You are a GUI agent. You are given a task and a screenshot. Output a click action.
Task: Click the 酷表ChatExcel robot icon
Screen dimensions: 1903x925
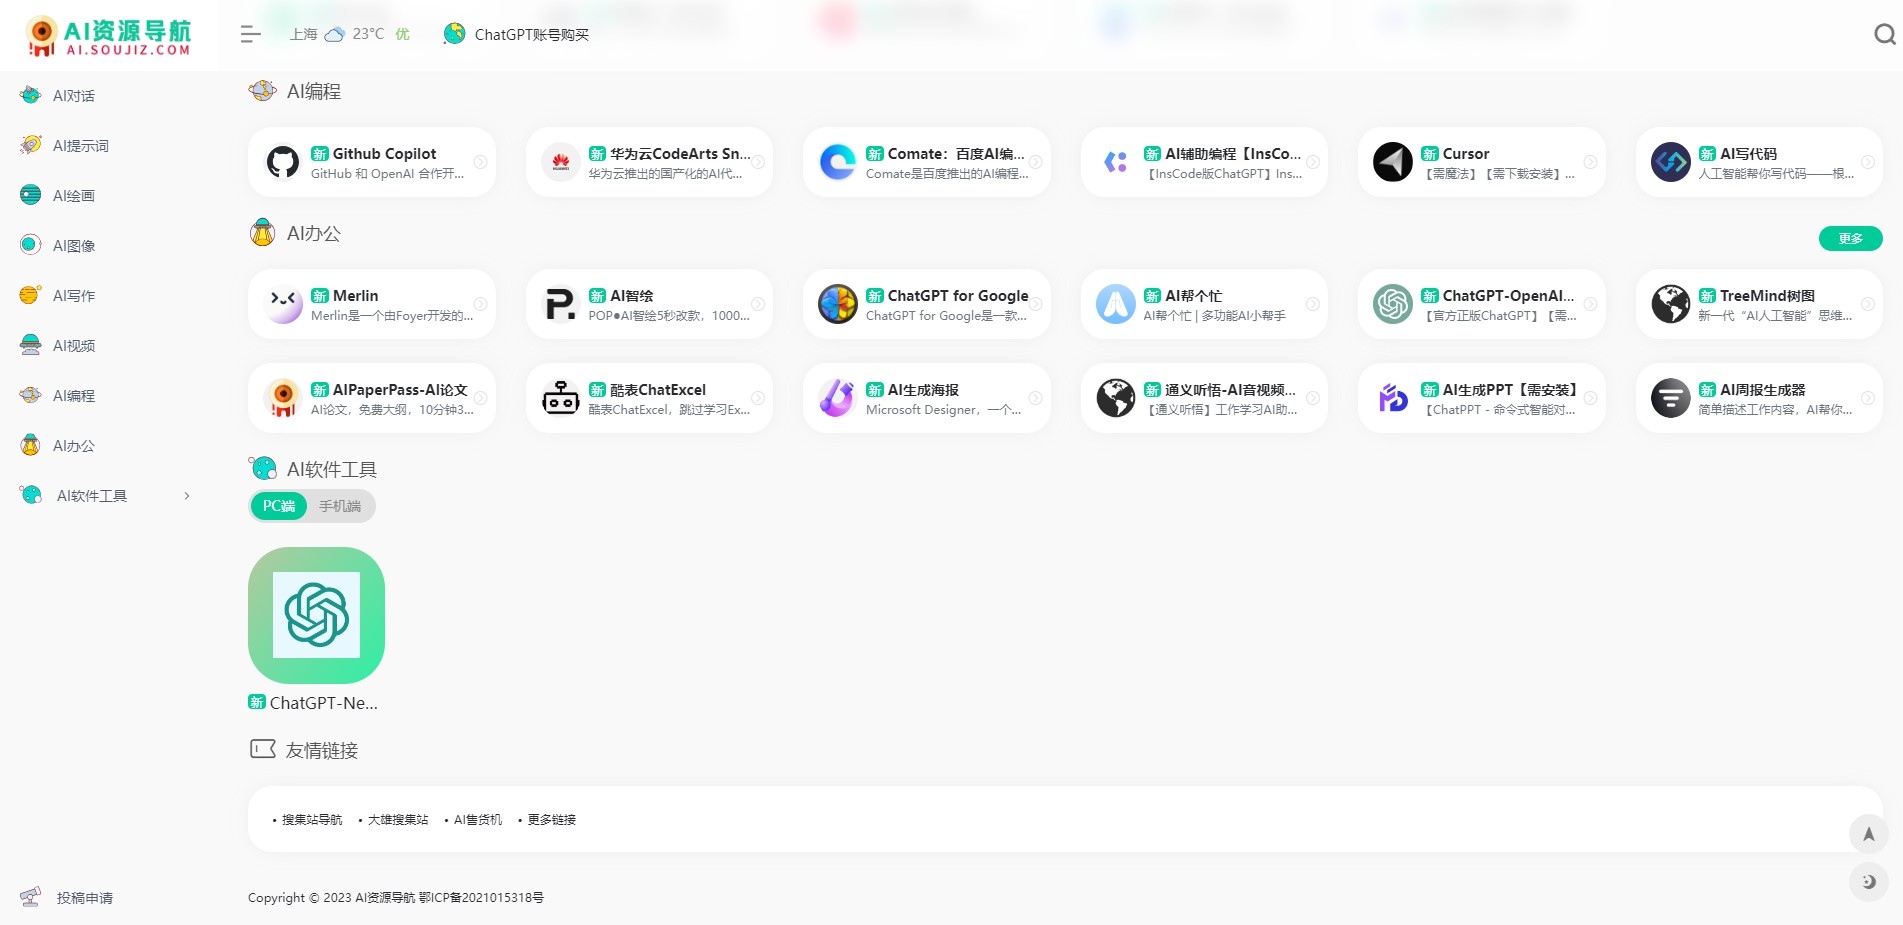click(560, 398)
